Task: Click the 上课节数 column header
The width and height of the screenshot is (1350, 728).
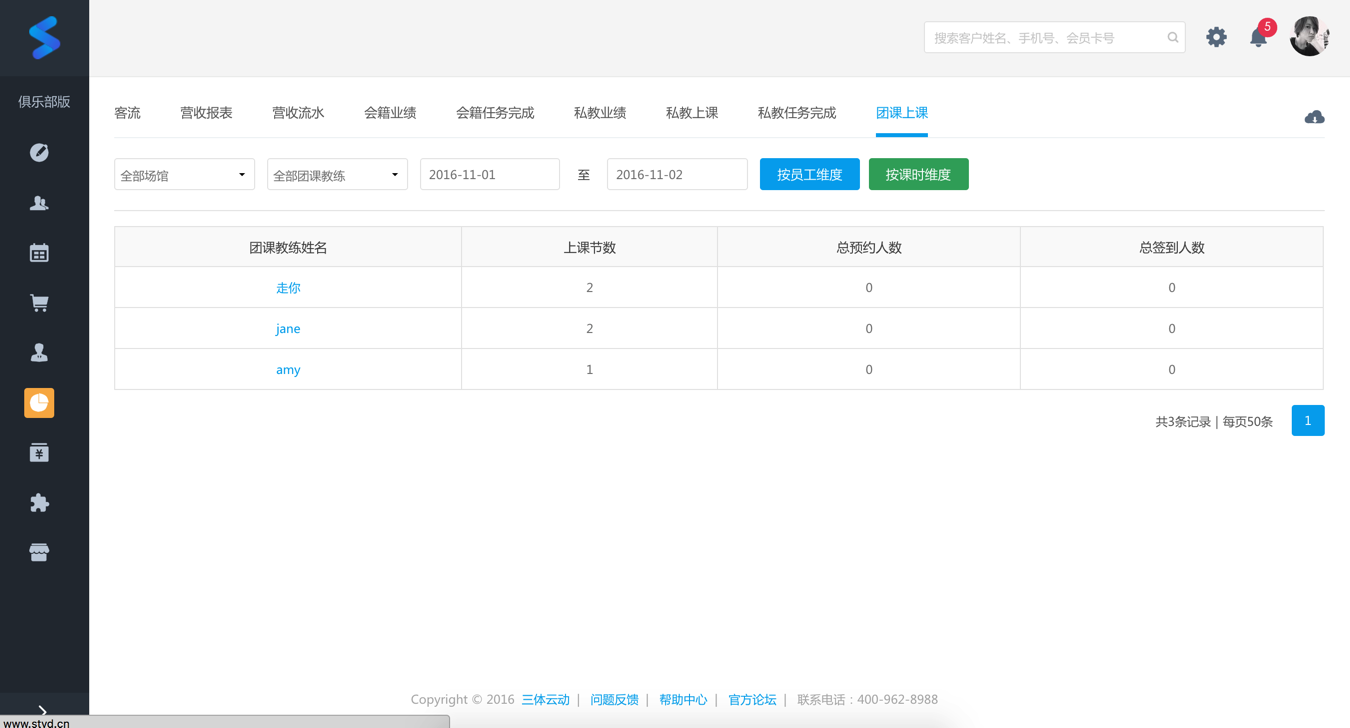Action: pos(589,247)
